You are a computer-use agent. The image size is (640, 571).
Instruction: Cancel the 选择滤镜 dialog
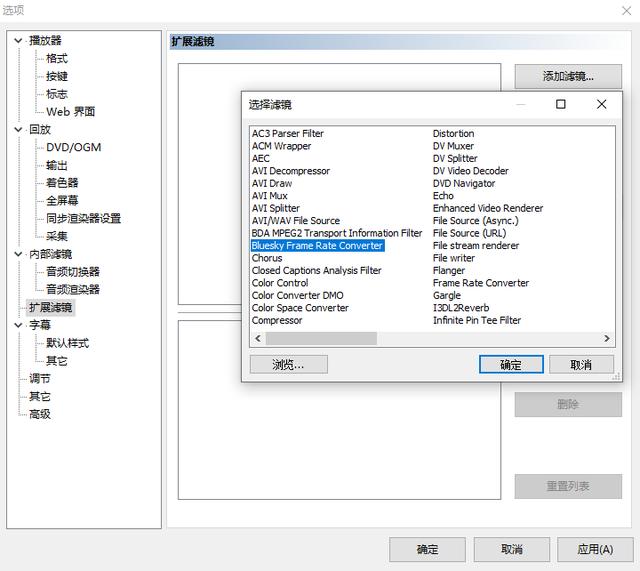coord(581,364)
